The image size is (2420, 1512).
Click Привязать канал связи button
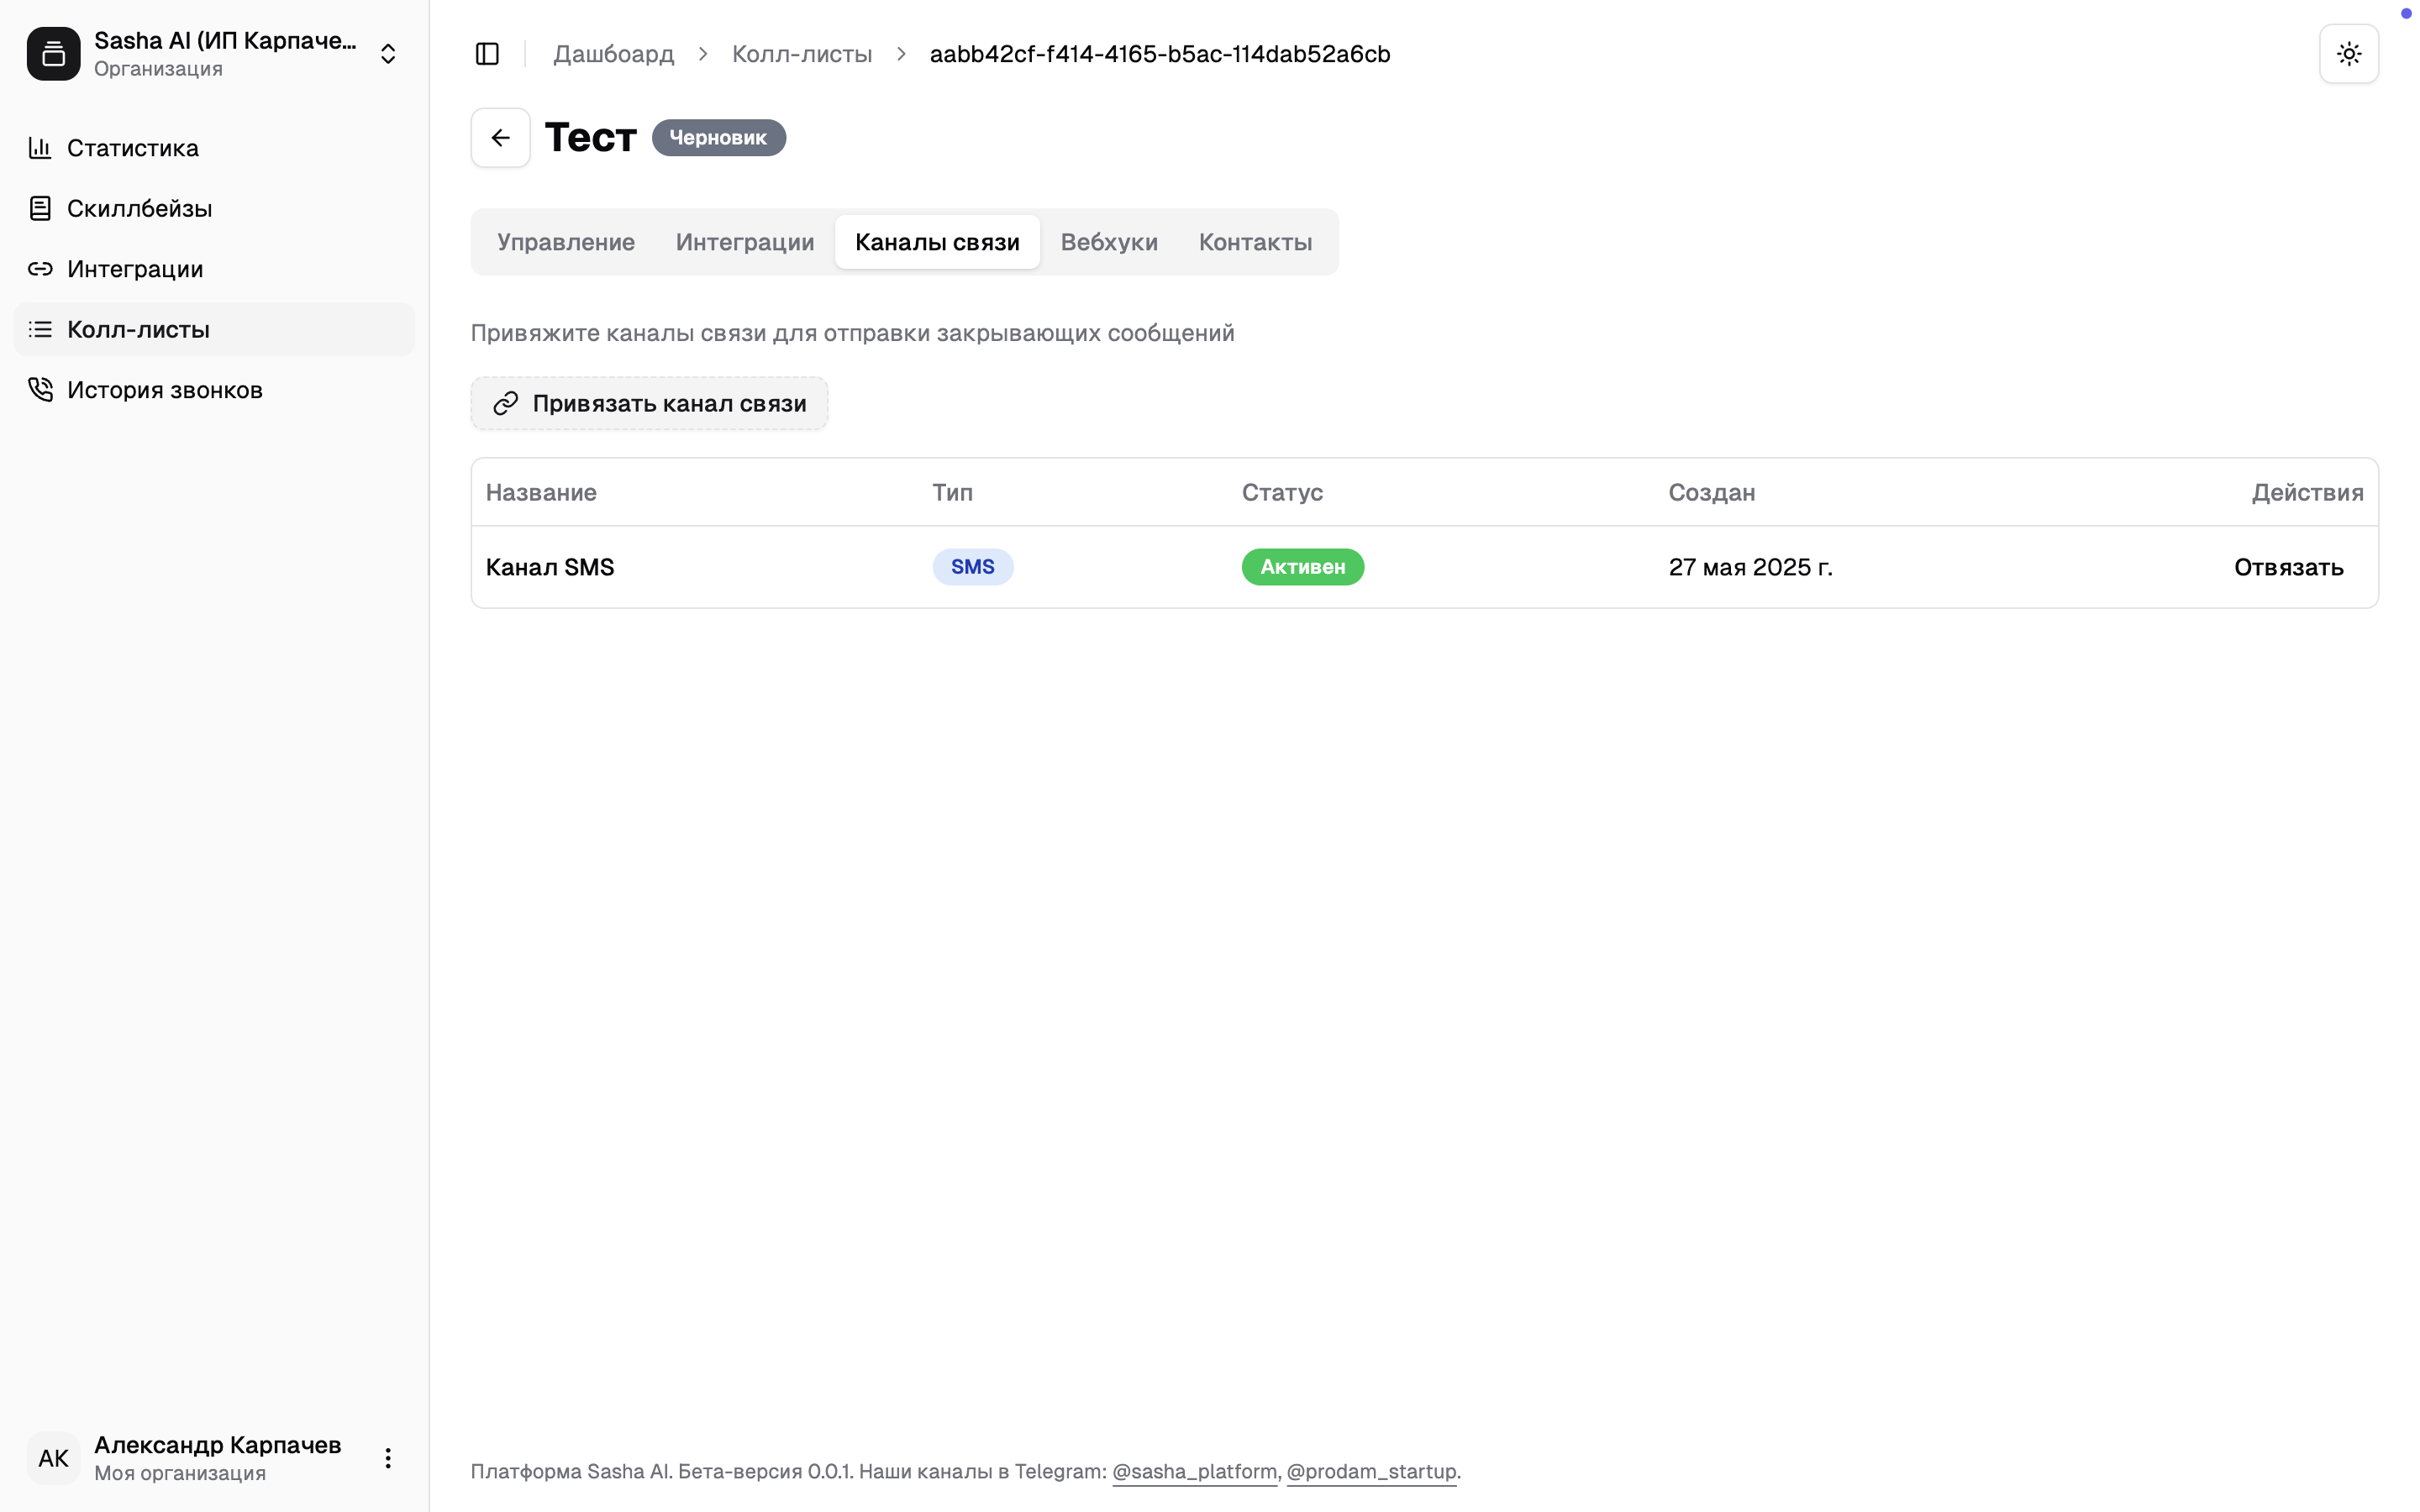(649, 403)
